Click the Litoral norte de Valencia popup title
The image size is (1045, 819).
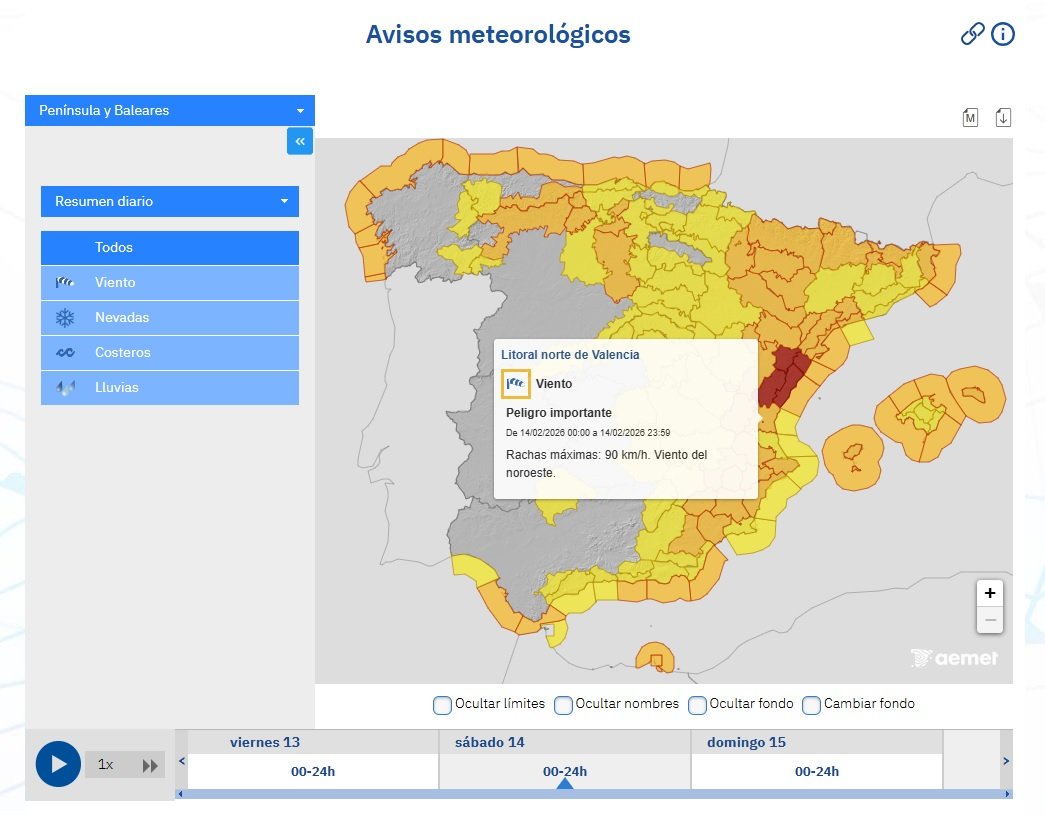pyautogui.click(x=570, y=355)
